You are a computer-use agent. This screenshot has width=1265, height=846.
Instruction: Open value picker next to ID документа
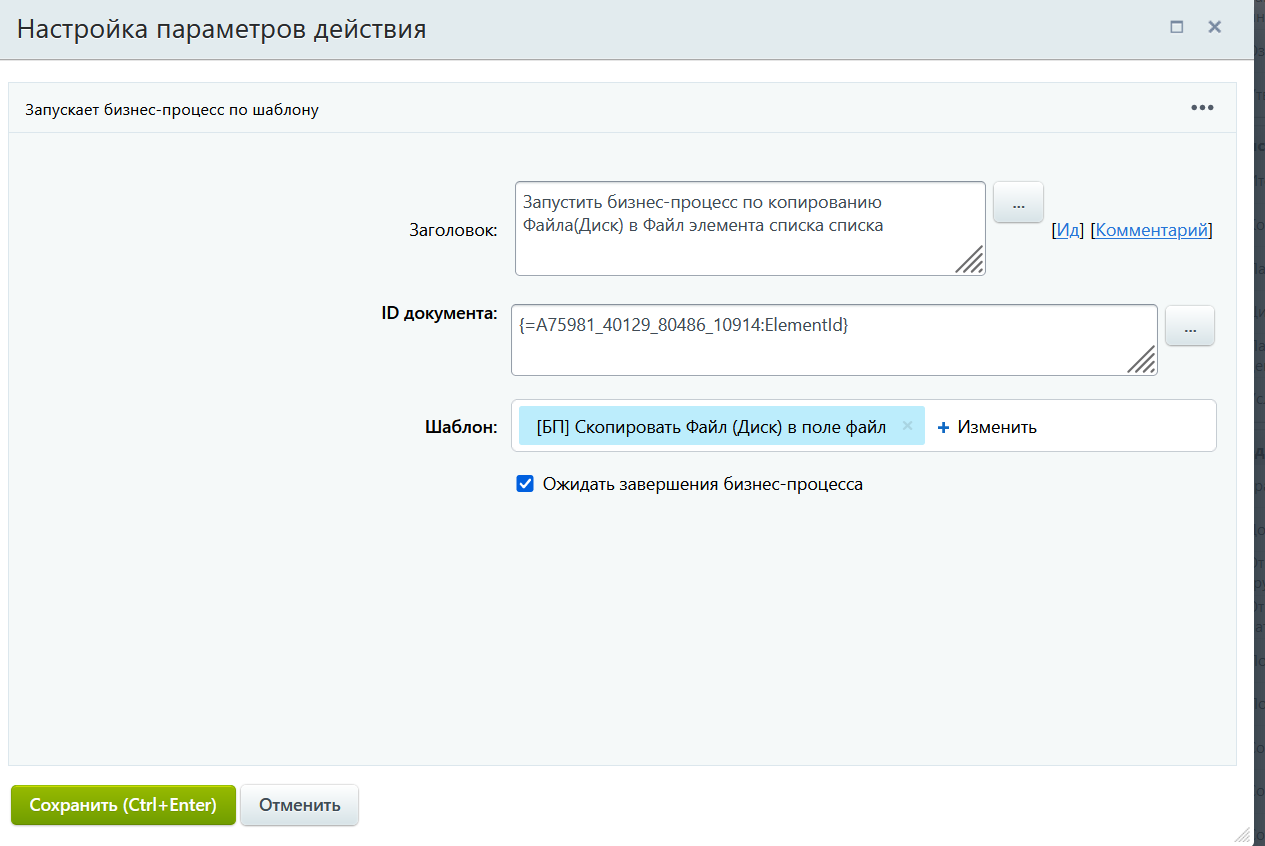pos(1190,326)
